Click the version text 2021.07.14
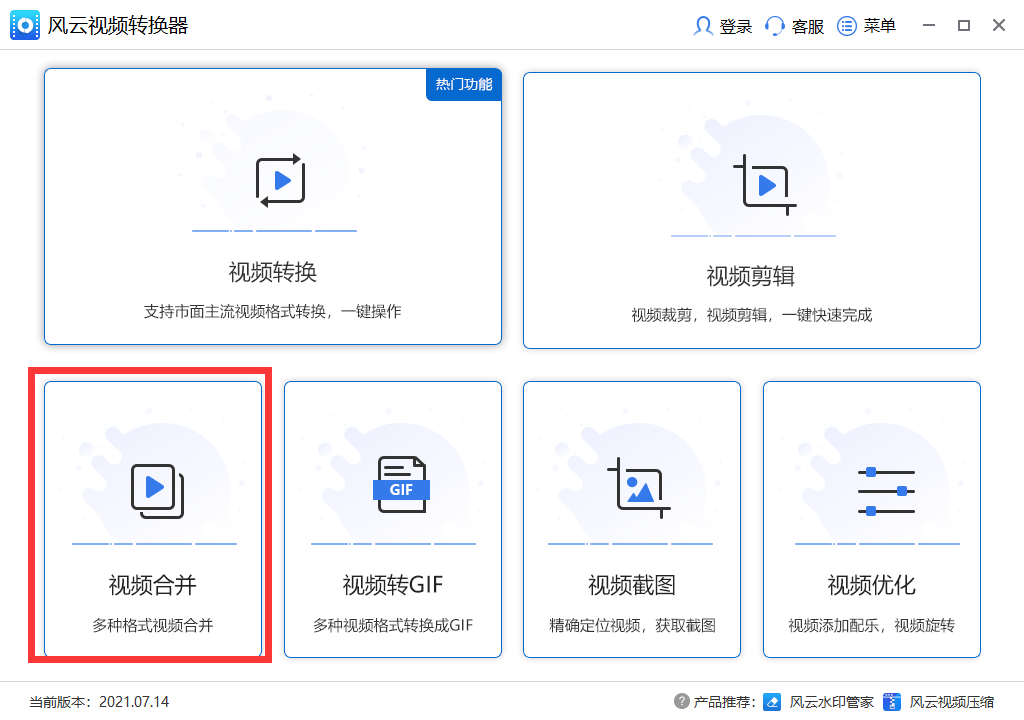1024x720 pixels. coord(134,702)
